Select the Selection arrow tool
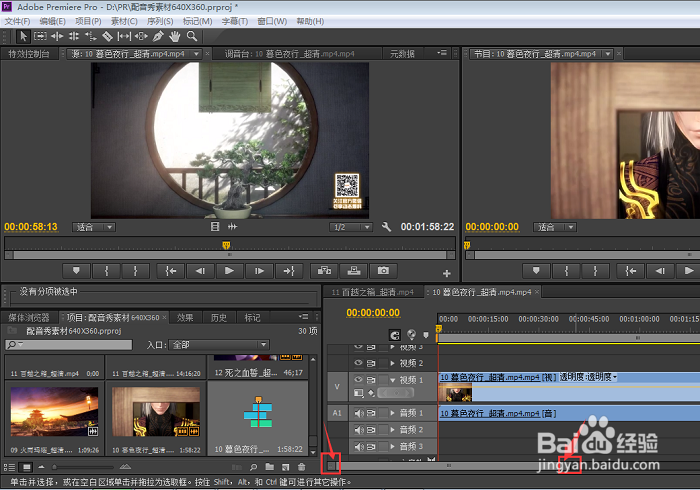This screenshot has height=490, width=700. point(23,36)
